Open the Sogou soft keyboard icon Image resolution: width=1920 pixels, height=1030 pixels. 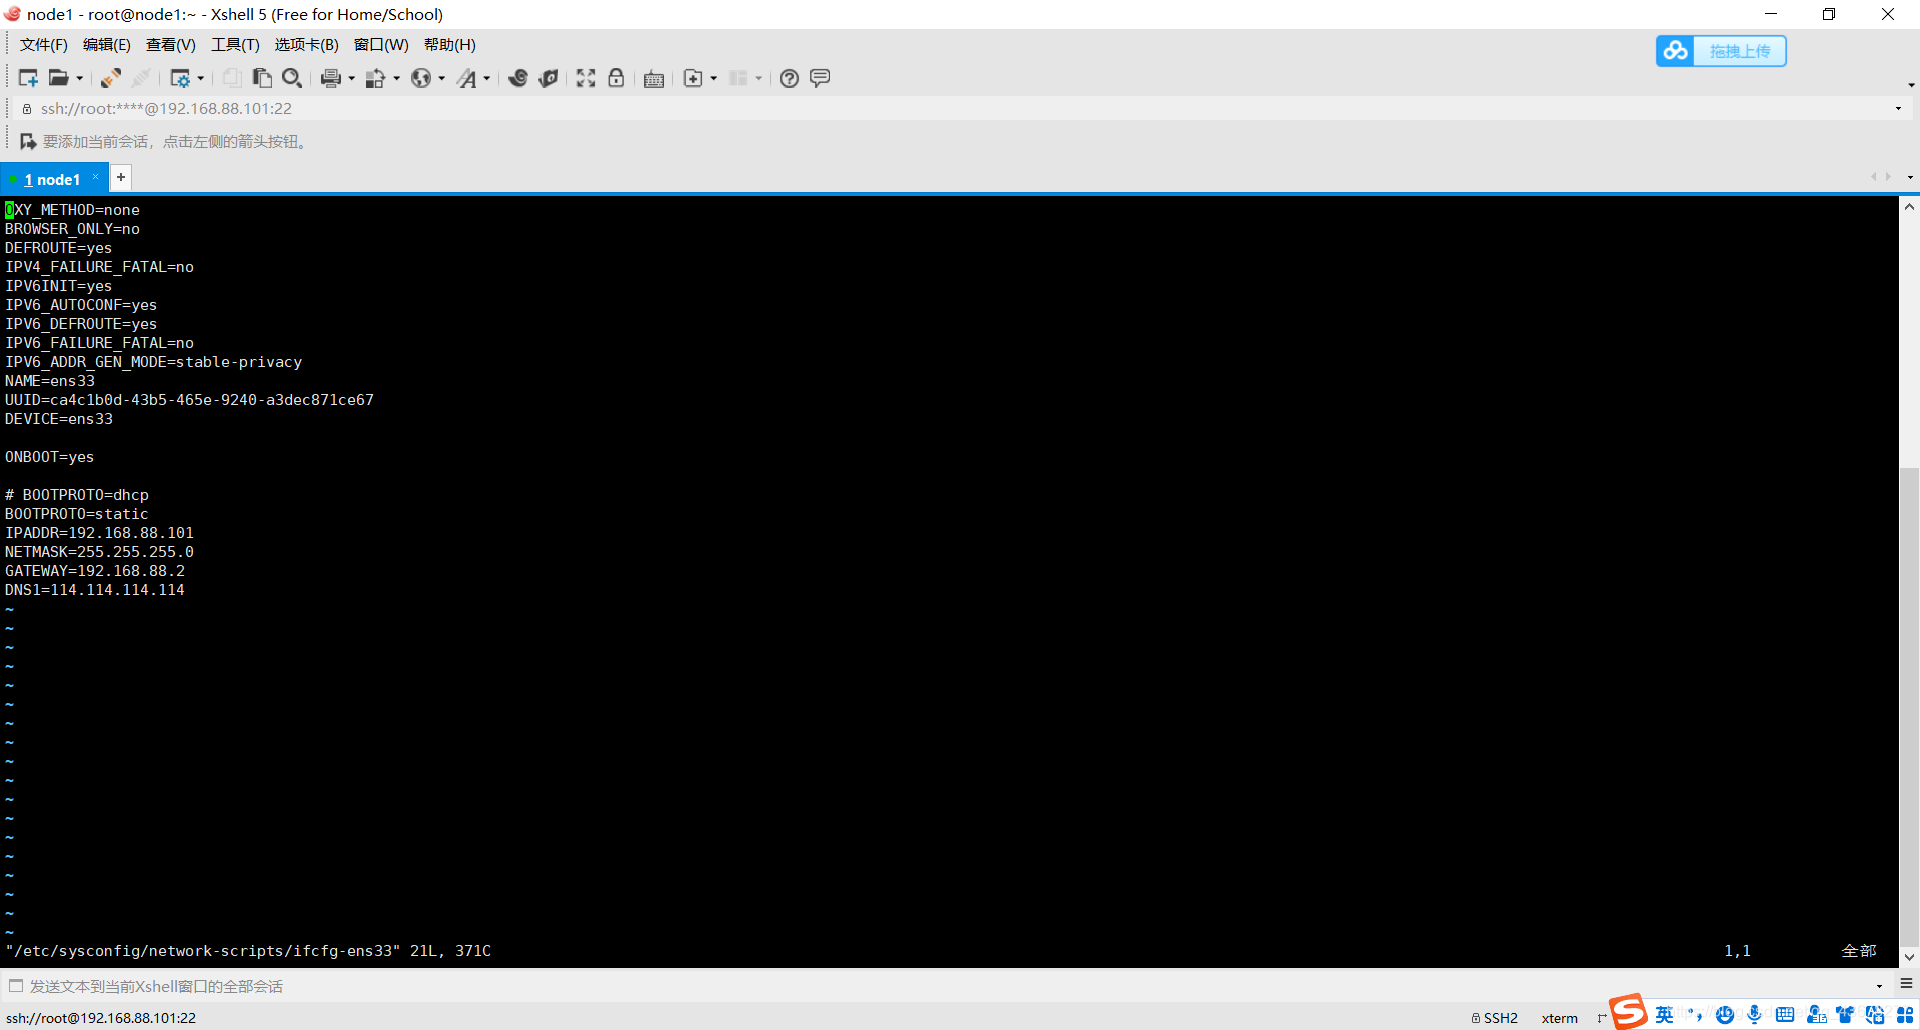[1785, 1015]
